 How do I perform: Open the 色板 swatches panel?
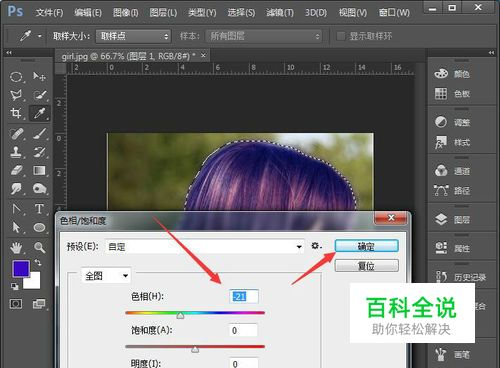[452, 94]
